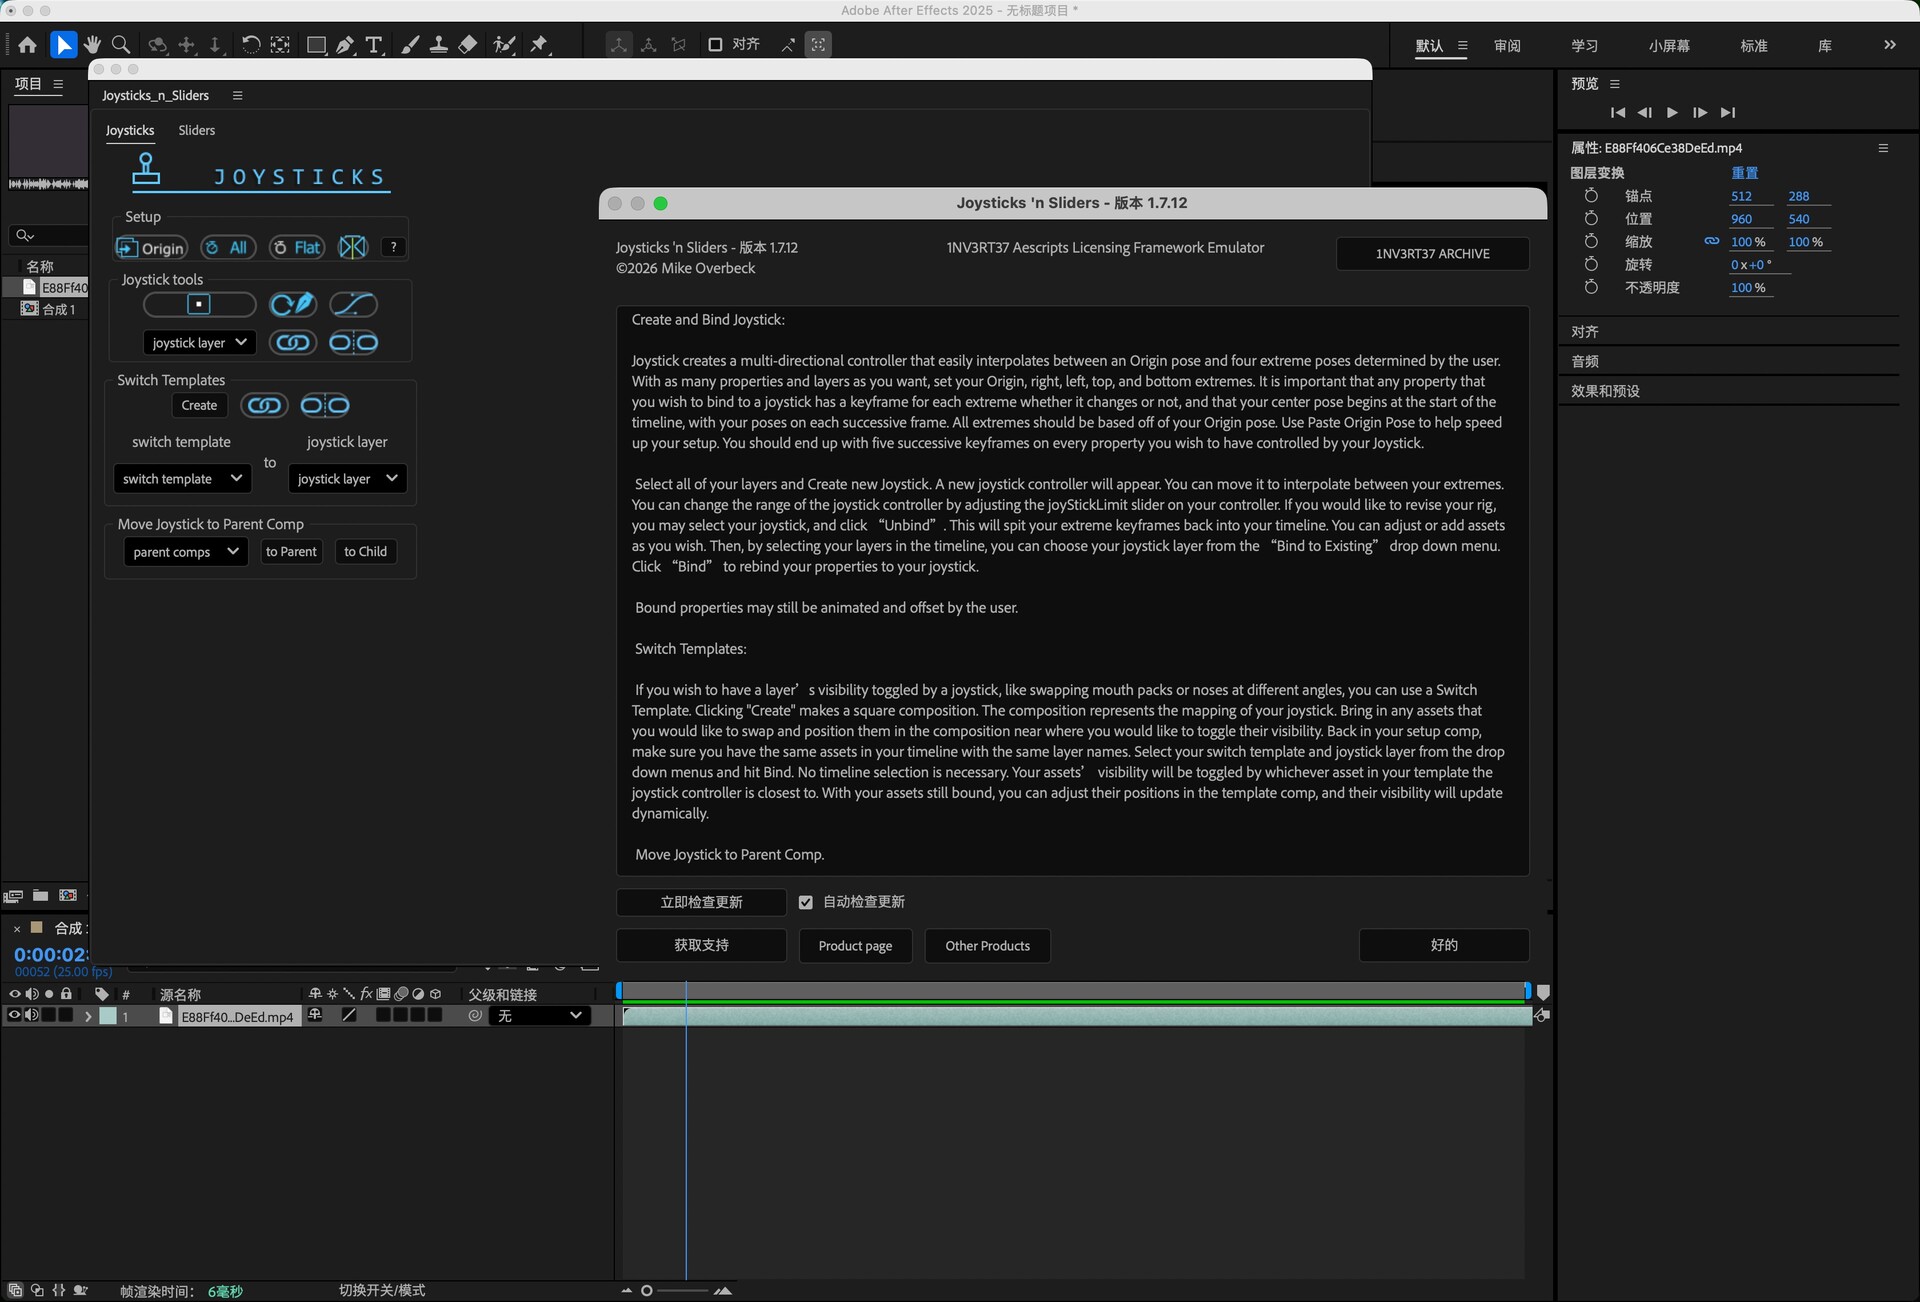Select the Puppet Pin tool
This screenshot has width=1920, height=1302.
pyautogui.click(x=539, y=45)
